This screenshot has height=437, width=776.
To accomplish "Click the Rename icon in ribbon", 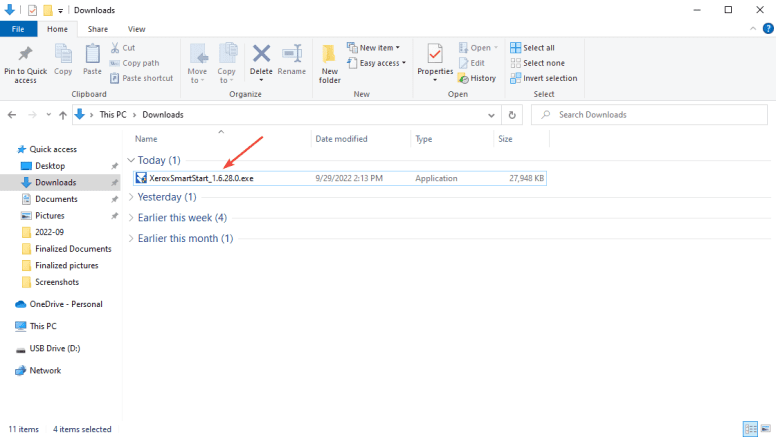I will pos(292,59).
